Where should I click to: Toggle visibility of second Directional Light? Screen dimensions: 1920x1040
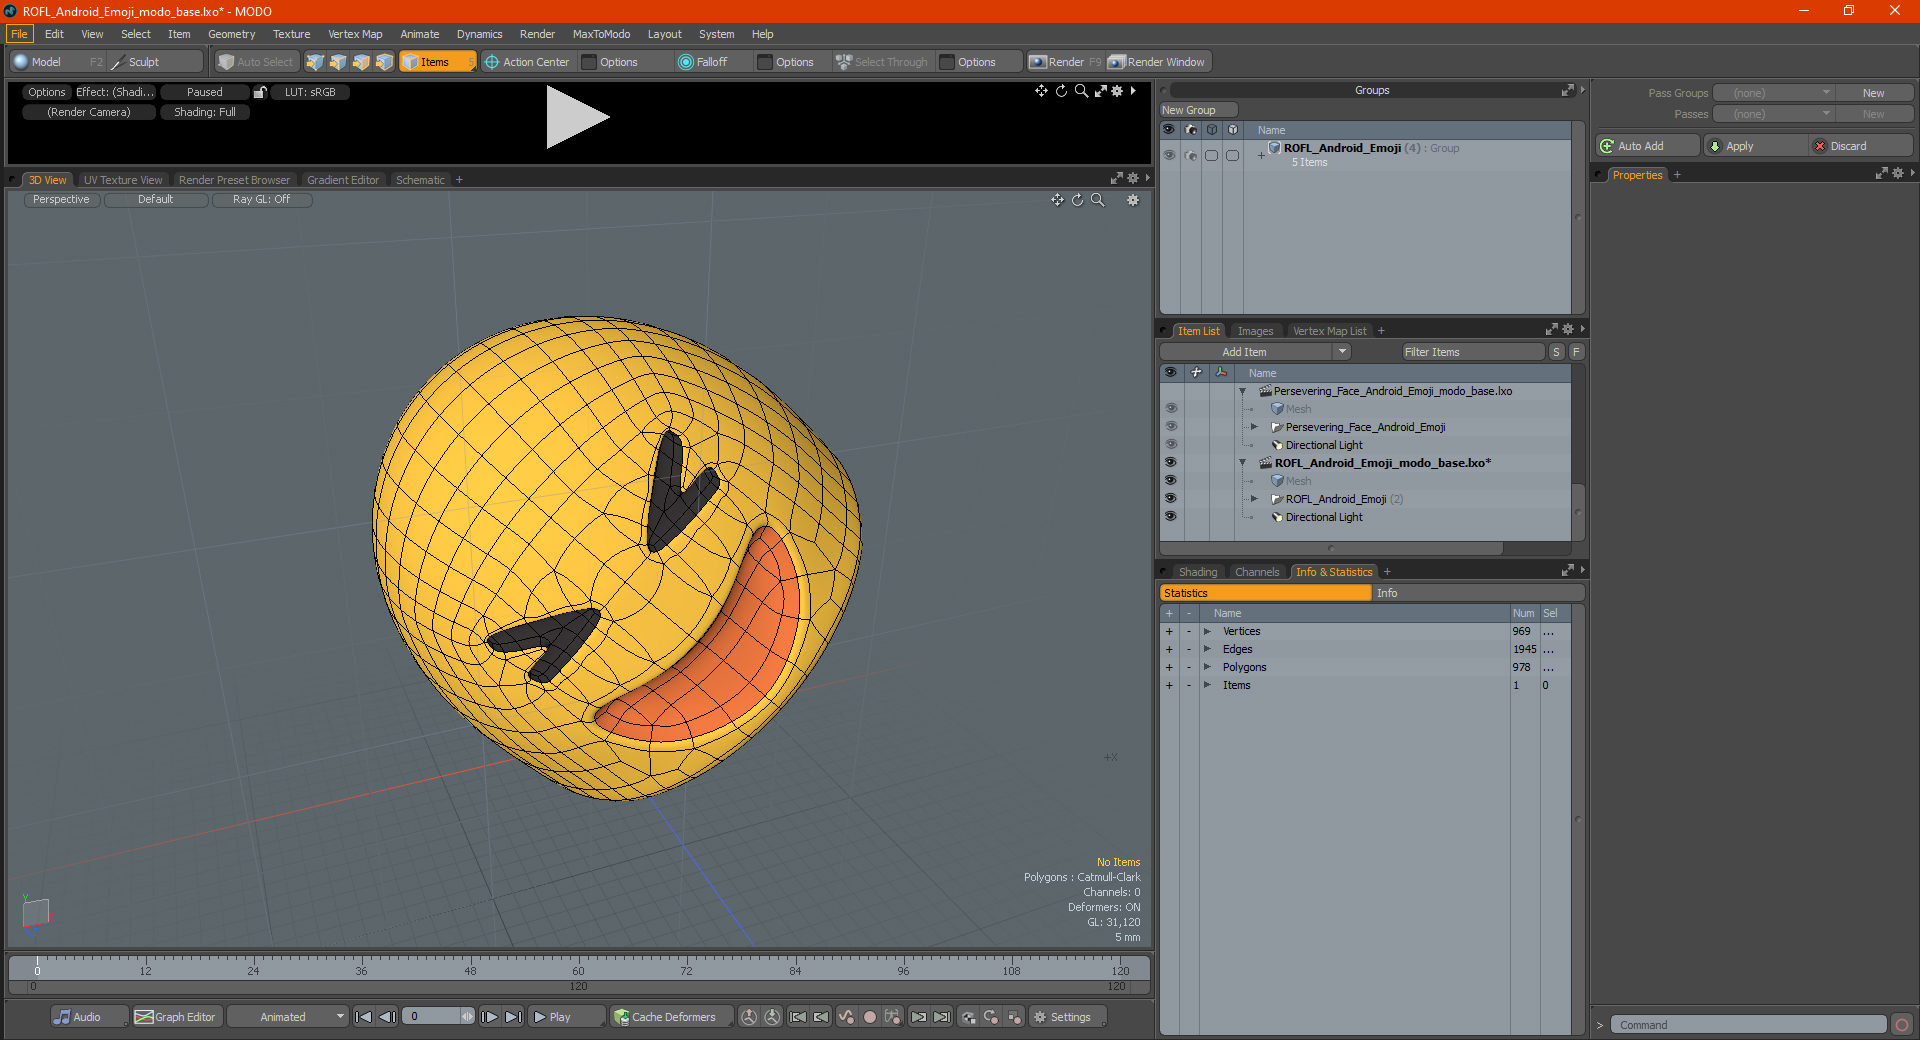(1170, 517)
